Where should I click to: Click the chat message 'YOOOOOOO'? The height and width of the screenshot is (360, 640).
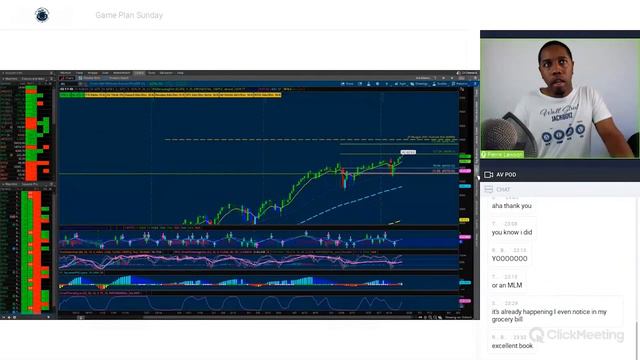pos(509,259)
